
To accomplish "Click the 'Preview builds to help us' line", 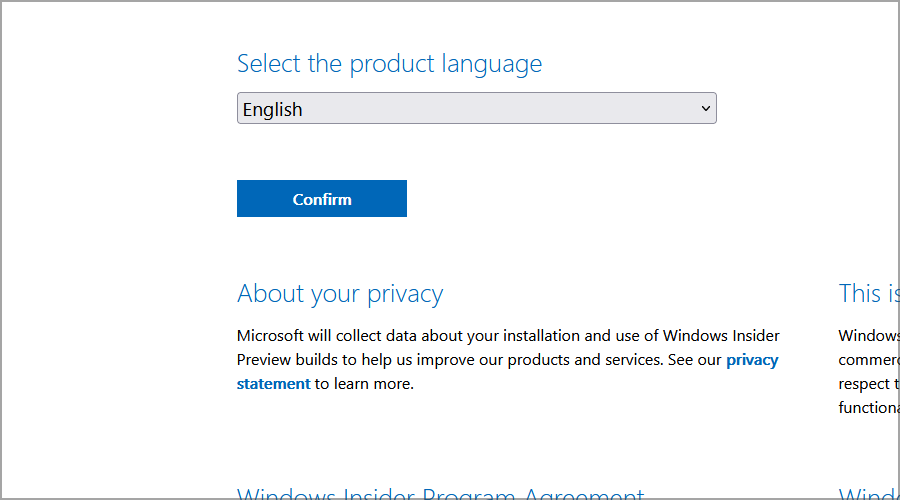I will pyautogui.click(x=330, y=360).
